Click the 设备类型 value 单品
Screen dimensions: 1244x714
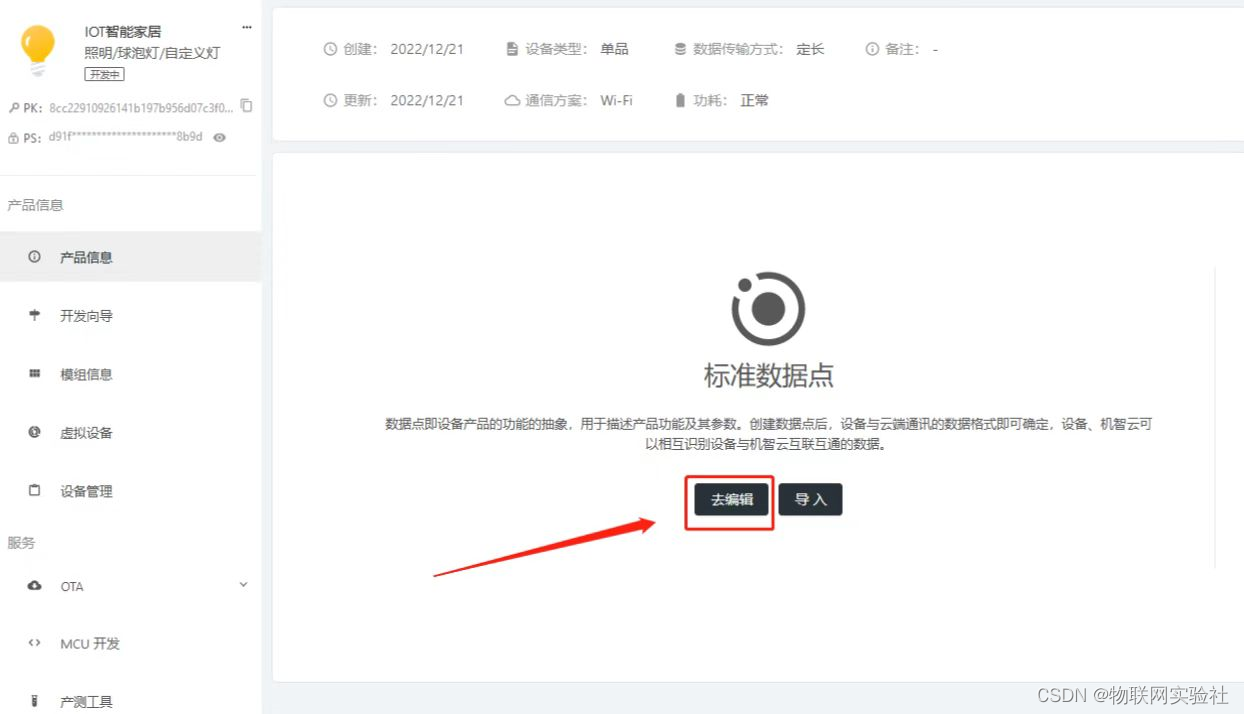pos(614,49)
